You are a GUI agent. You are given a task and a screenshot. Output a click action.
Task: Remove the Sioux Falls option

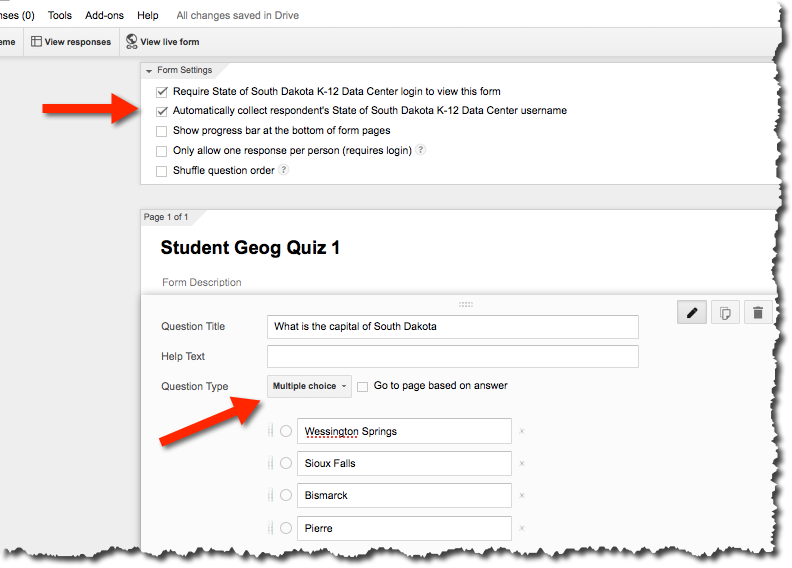click(x=522, y=463)
